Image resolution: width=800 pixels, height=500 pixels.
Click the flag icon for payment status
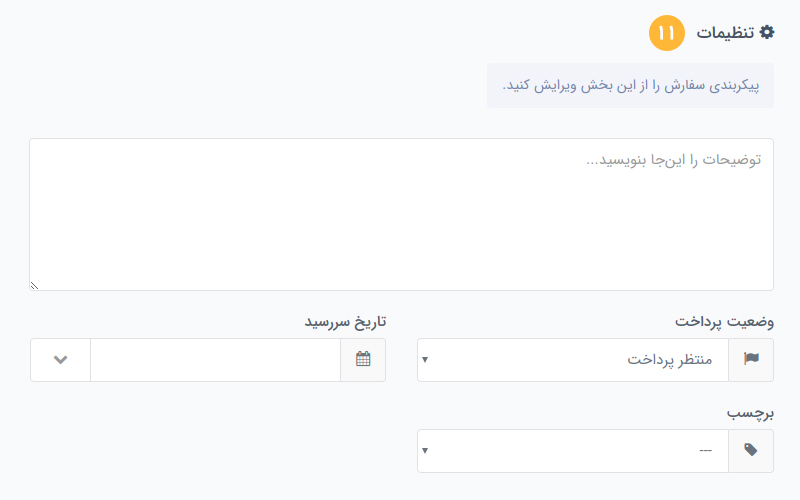point(751,360)
